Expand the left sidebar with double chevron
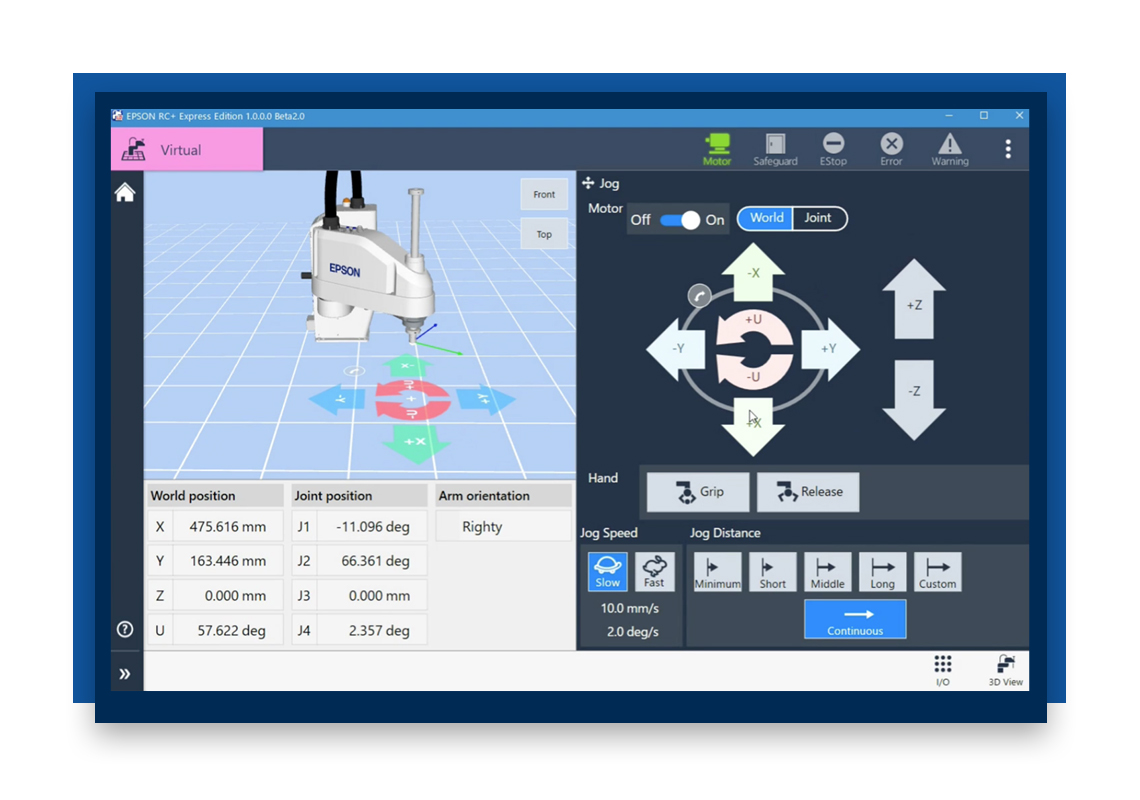This screenshot has height=800, width=1140. point(125,674)
